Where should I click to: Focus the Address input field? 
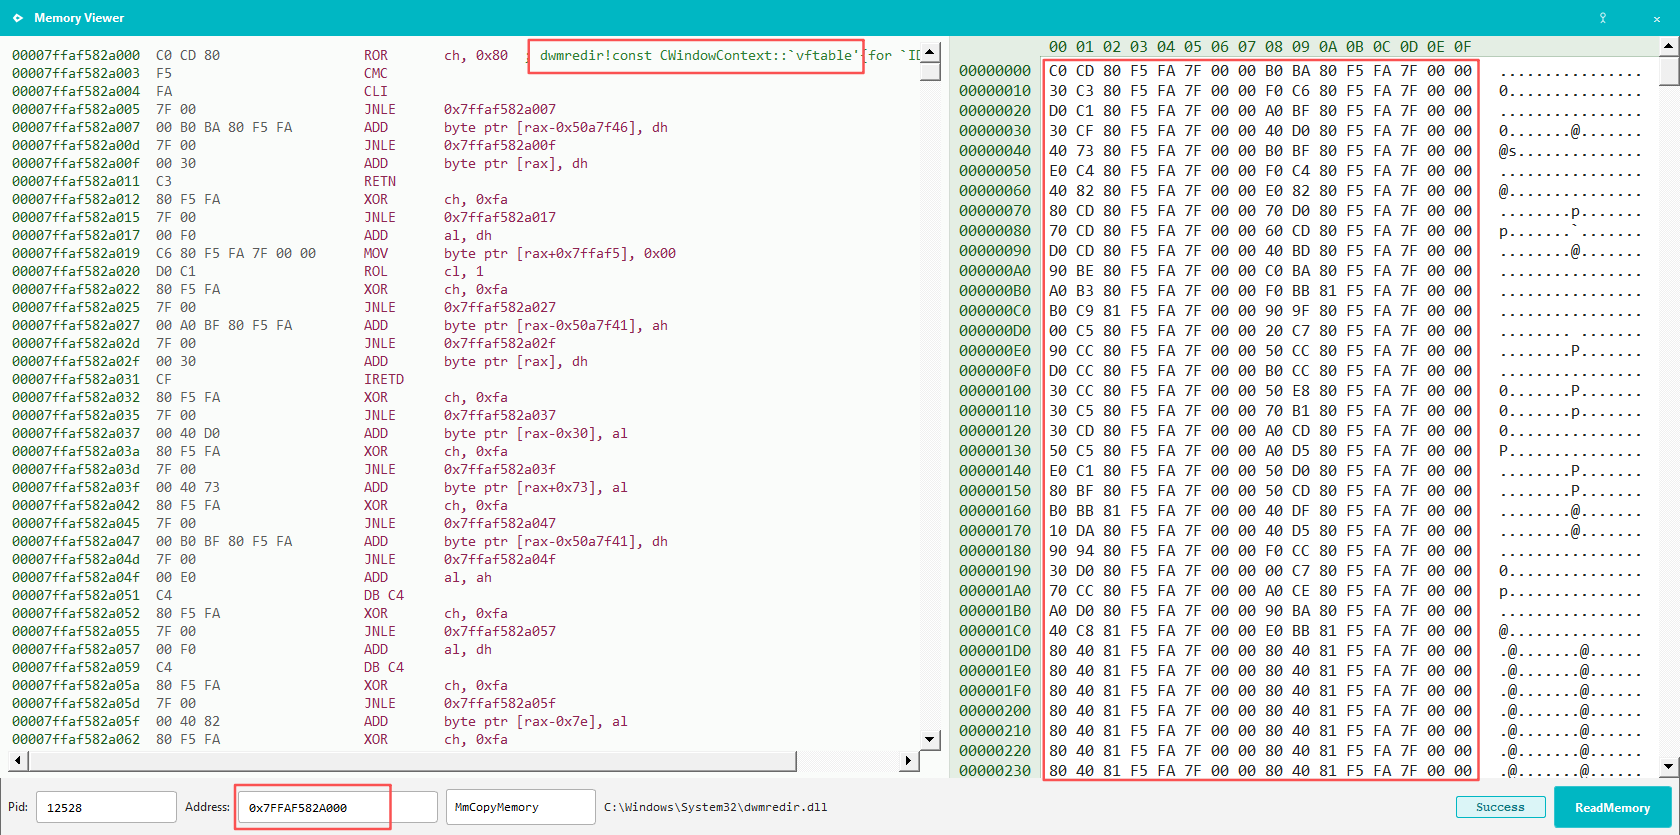click(338, 807)
